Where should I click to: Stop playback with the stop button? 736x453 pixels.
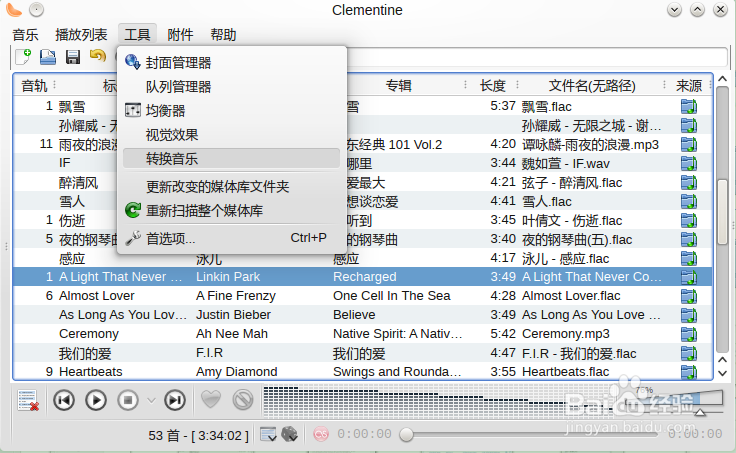click(128, 400)
